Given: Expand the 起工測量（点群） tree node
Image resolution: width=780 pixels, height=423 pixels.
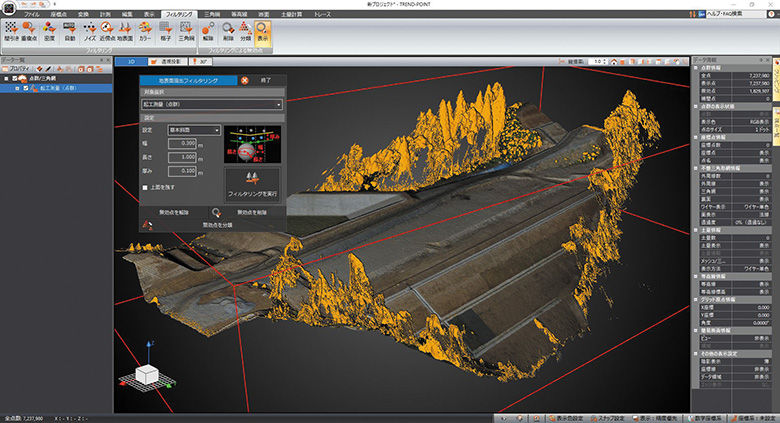Looking at the screenshot, I should tap(17, 88).
